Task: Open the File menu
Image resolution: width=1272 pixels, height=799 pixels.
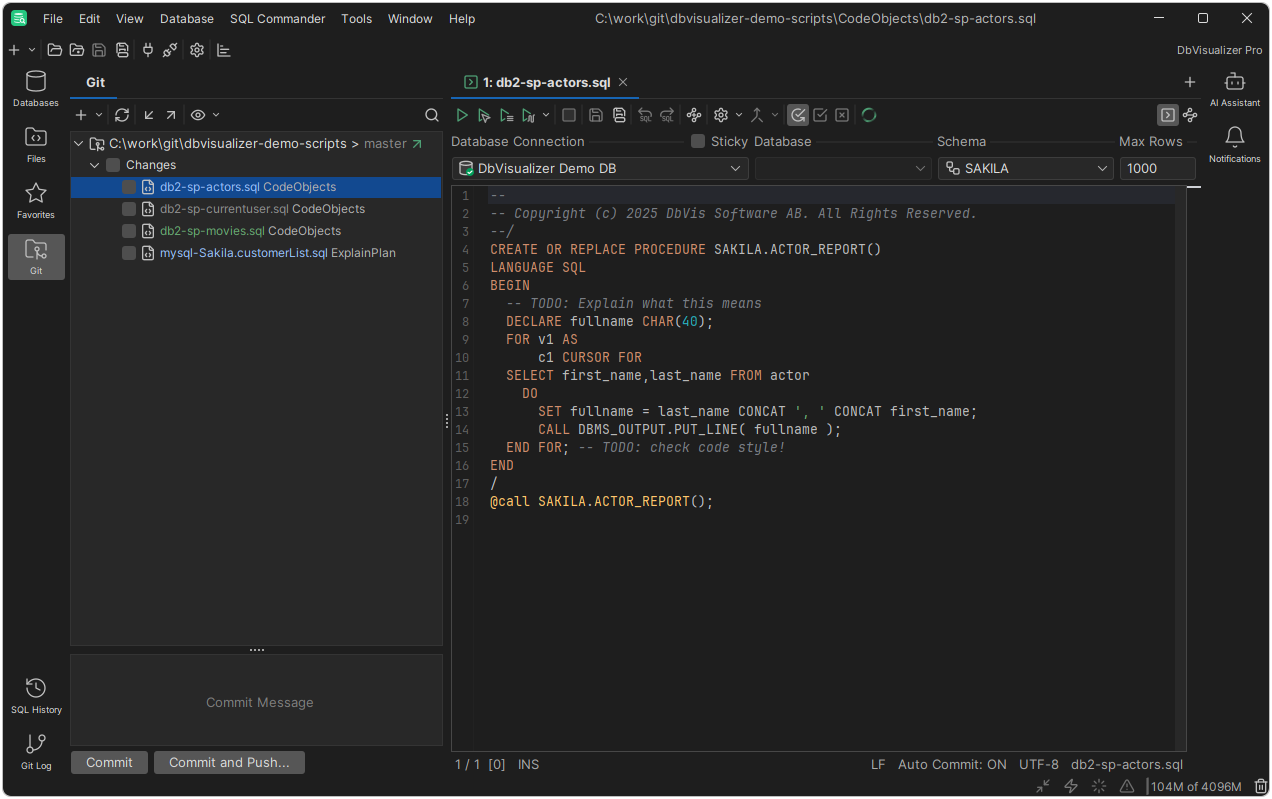Action: (x=53, y=18)
